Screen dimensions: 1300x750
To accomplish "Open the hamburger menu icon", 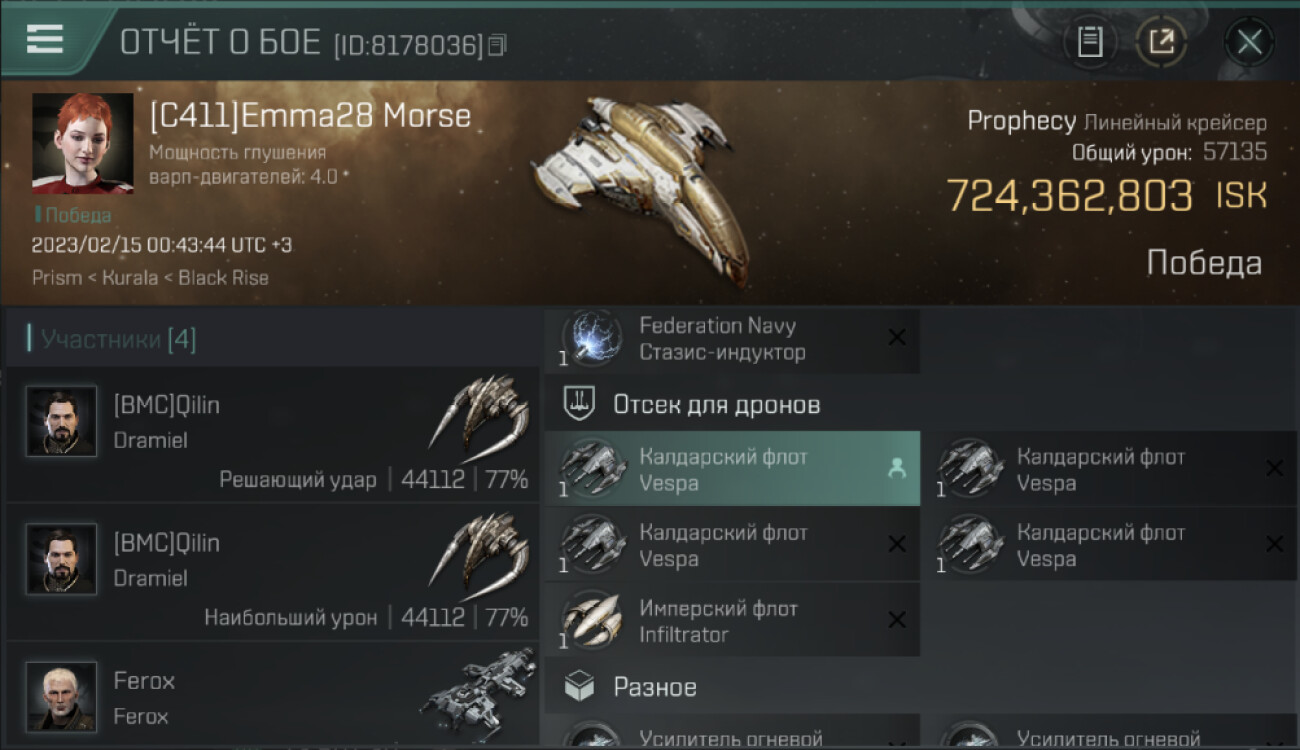I will (45, 39).
